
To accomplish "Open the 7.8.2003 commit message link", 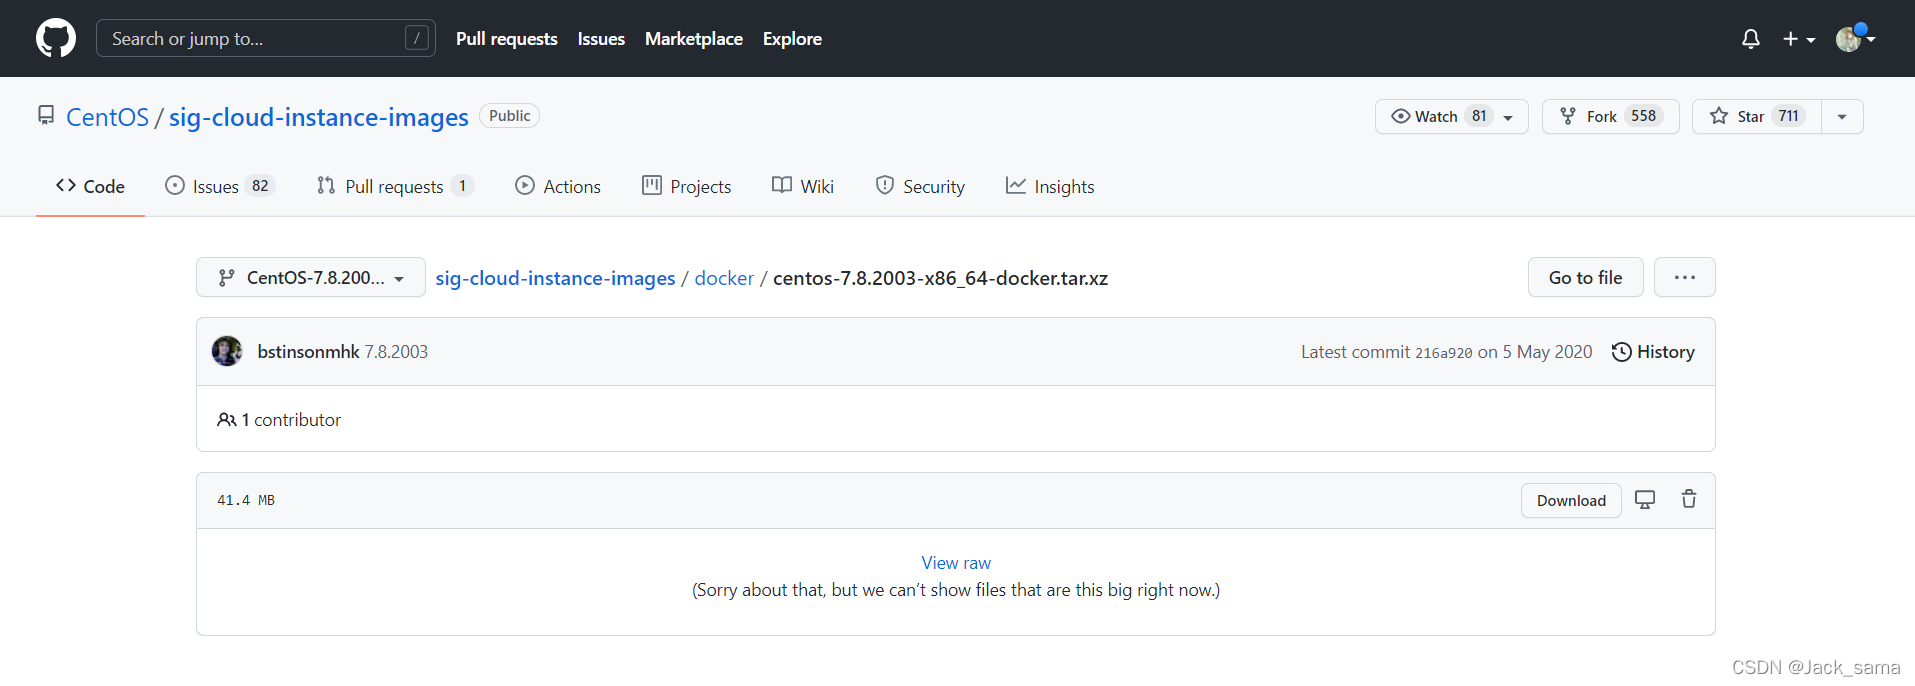I will point(396,352).
